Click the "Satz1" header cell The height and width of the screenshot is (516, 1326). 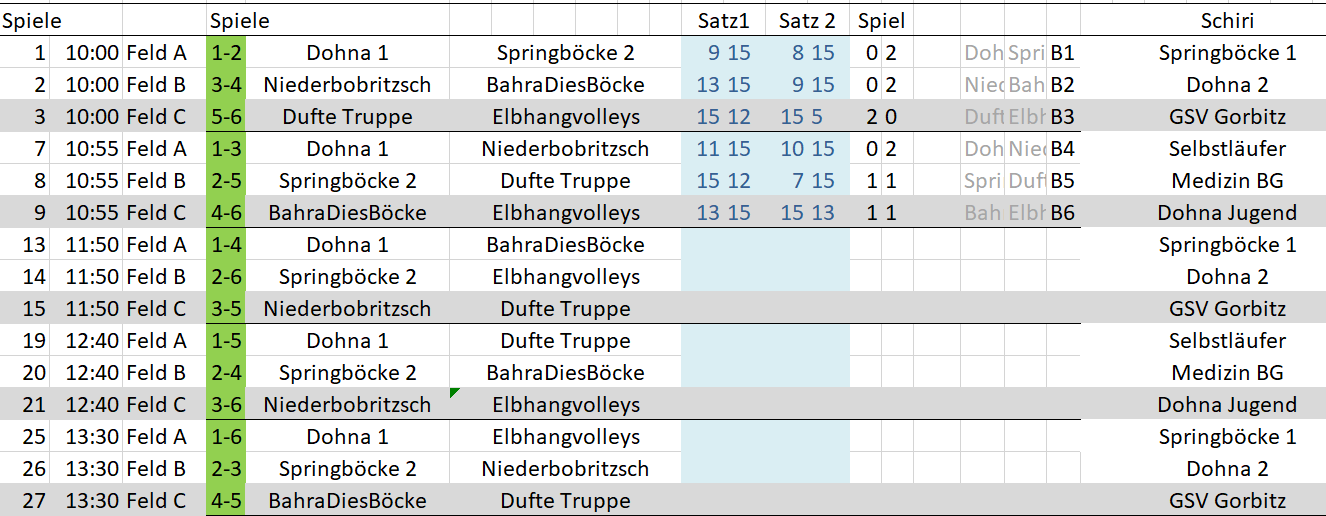click(722, 20)
